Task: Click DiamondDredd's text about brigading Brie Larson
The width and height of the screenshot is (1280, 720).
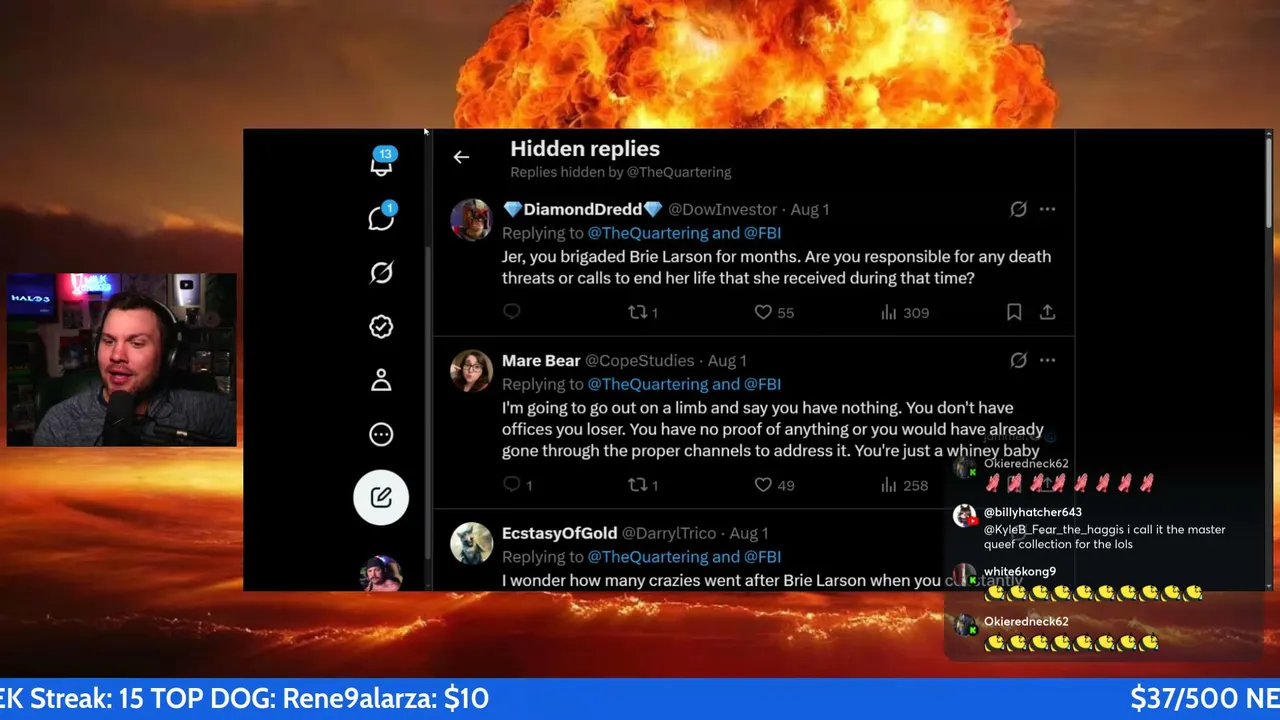Action: [776, 267]
